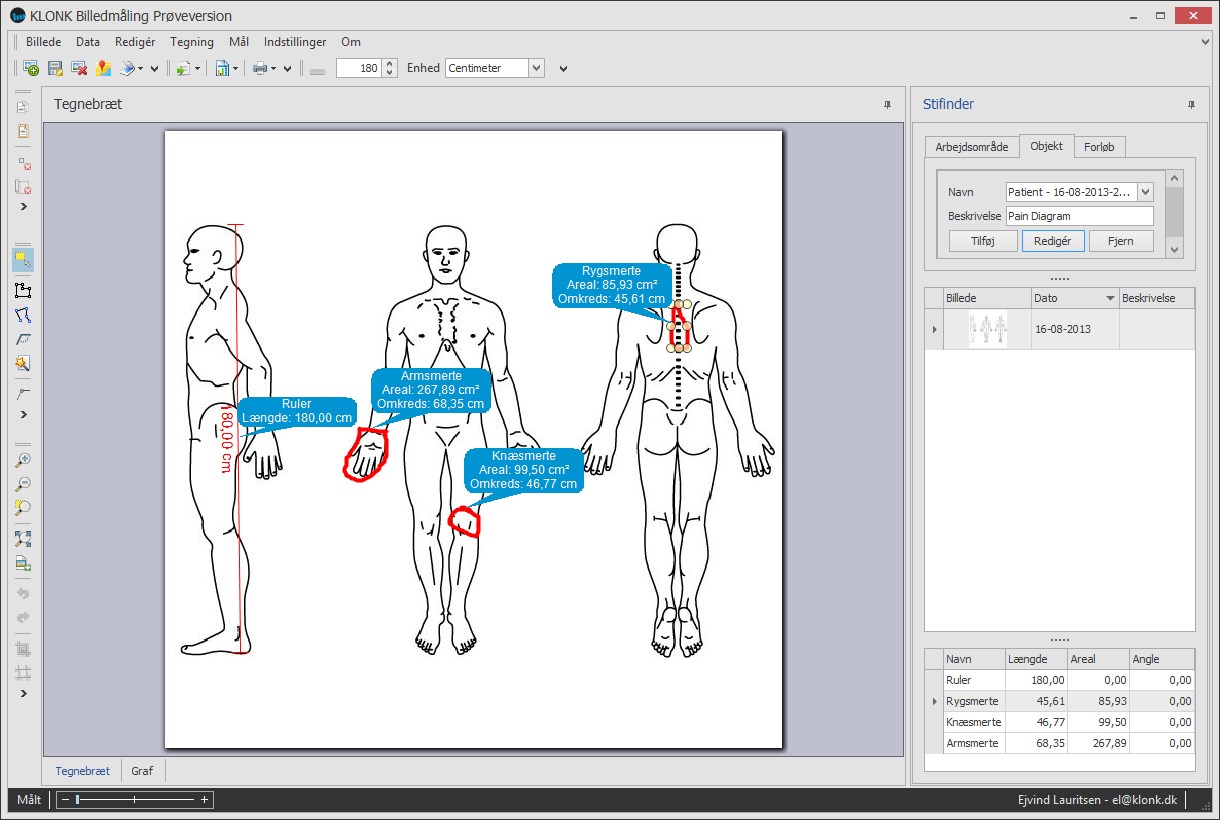Pin the Stifinder panel
This screenshot has height=820, width=1220.
[1191, 104]
